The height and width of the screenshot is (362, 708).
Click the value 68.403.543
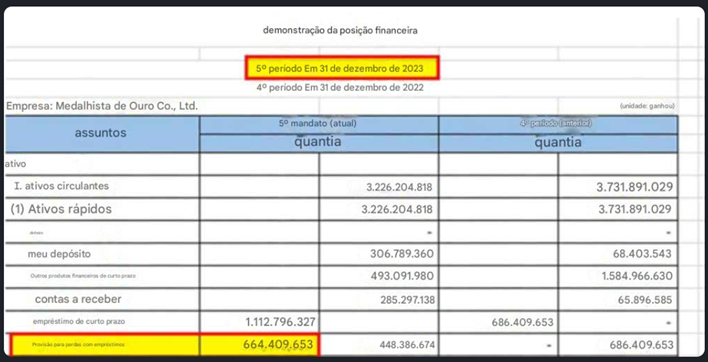[643, 254]
